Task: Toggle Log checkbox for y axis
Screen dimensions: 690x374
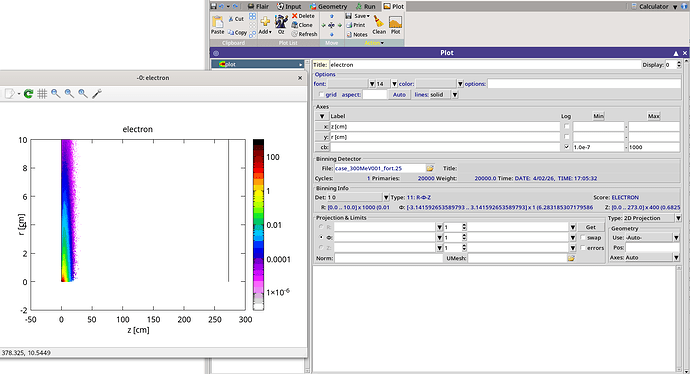Action: (x=567, y=137)
